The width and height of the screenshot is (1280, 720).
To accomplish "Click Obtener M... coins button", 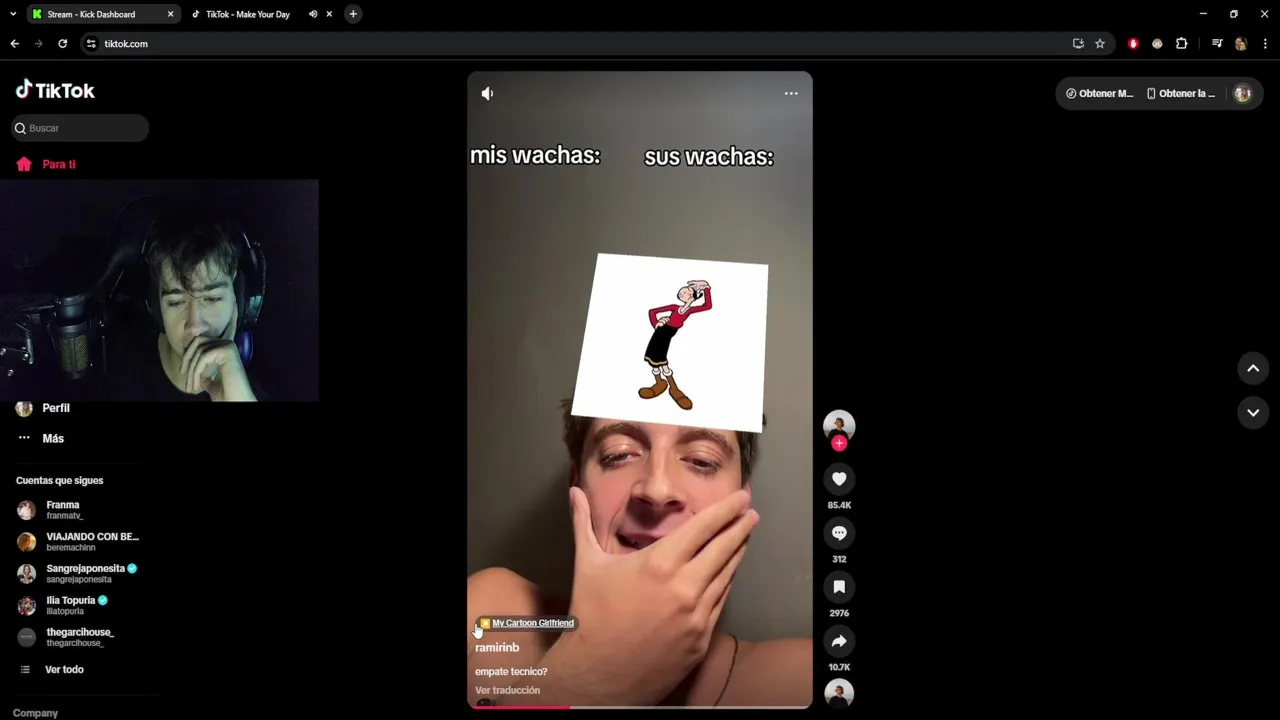I will coord(1099,93).
